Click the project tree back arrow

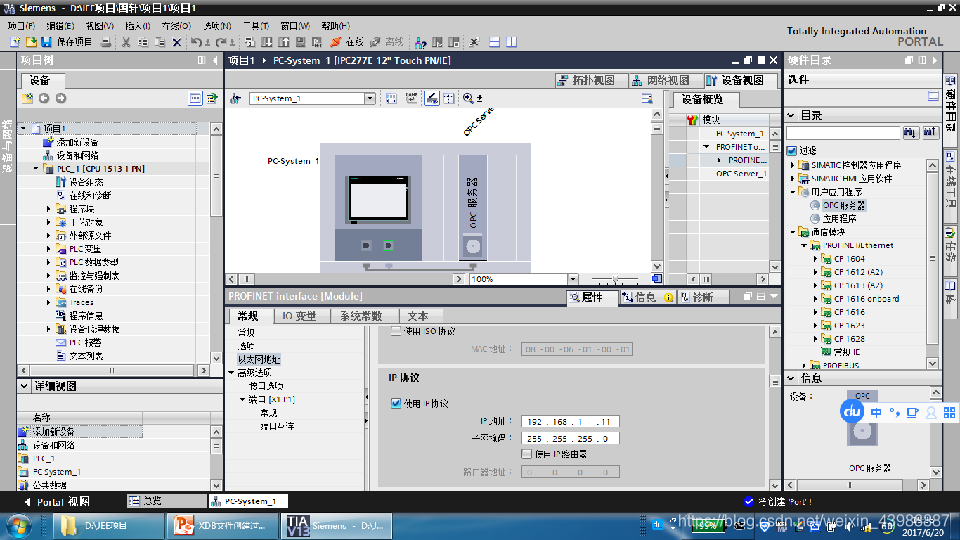[44, 98]
